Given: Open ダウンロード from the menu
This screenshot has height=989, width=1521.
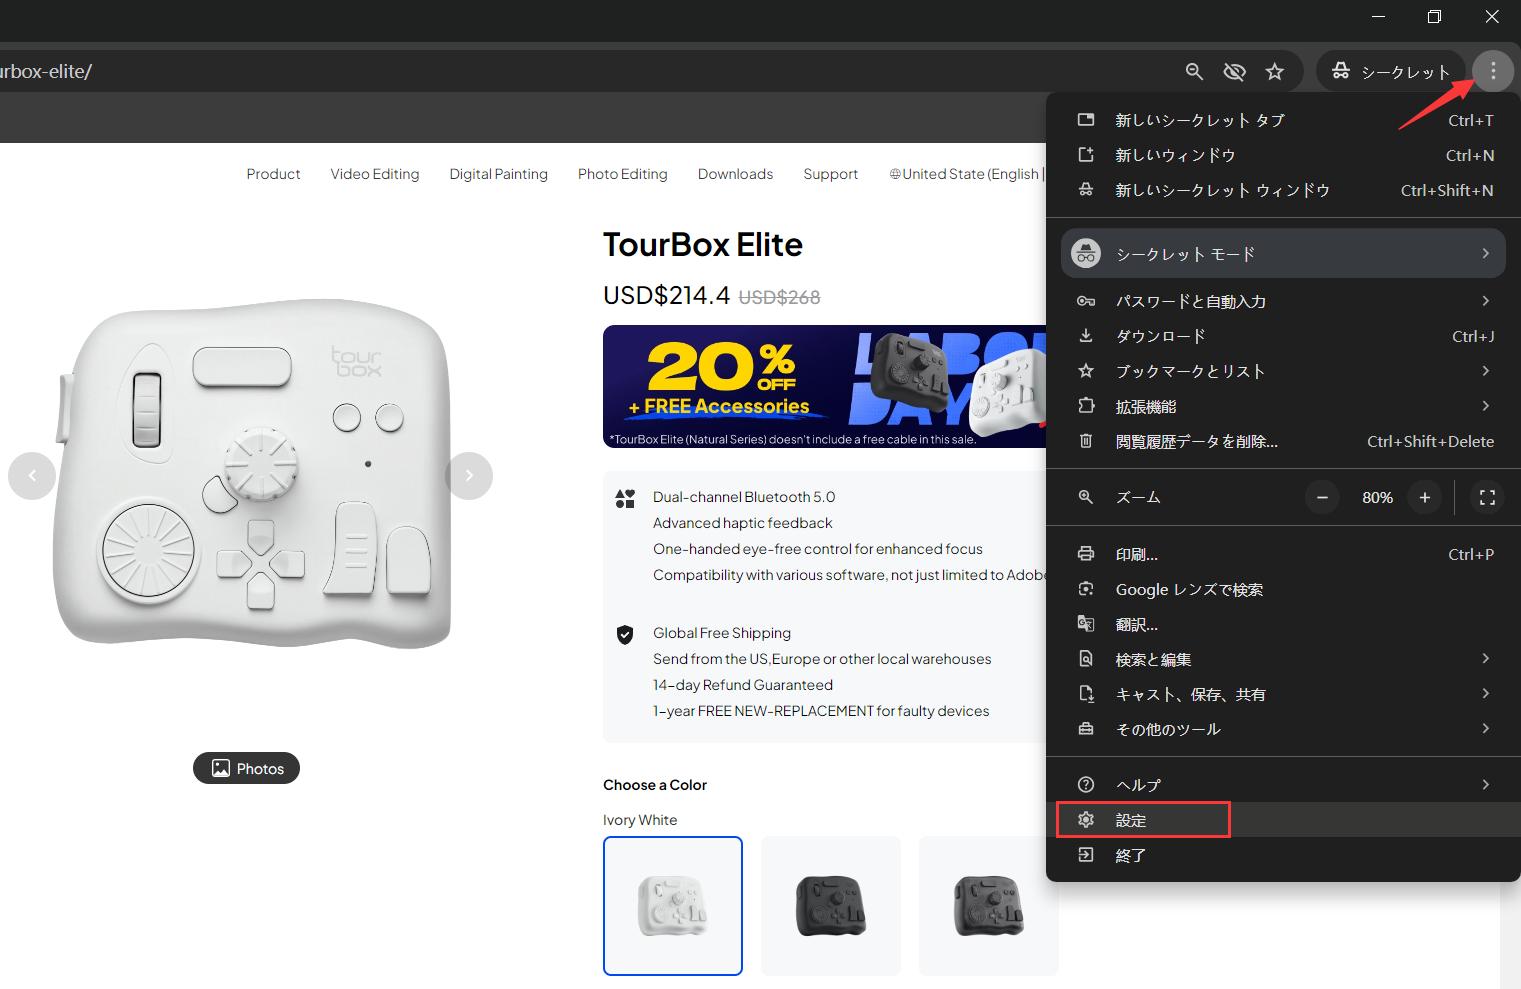Looking at the screenshot, I should pyautogui.click(x=1161, y=336).
